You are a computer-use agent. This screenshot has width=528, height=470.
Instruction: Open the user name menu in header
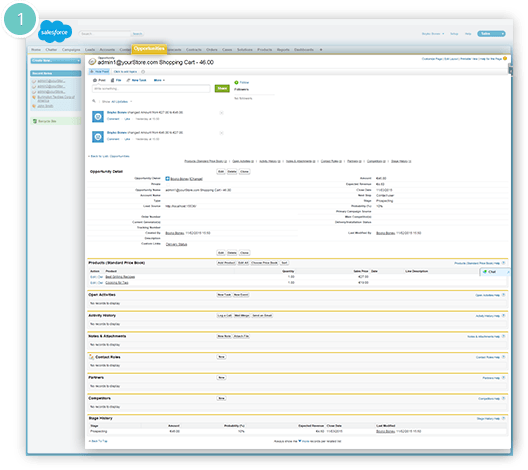point(433,34)
